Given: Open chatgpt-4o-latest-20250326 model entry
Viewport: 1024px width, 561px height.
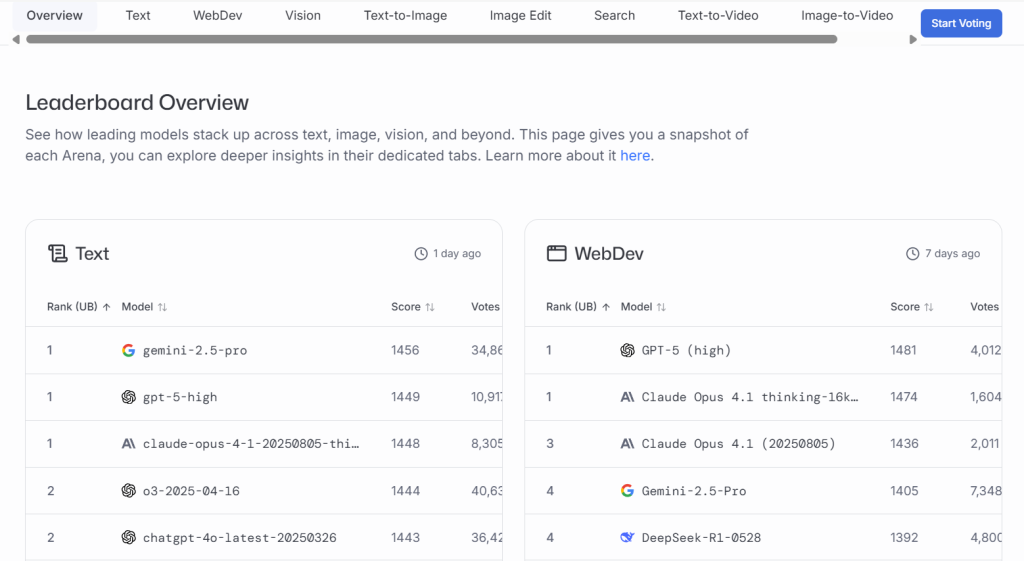Looking at the screenshot, I should [240, 538].
